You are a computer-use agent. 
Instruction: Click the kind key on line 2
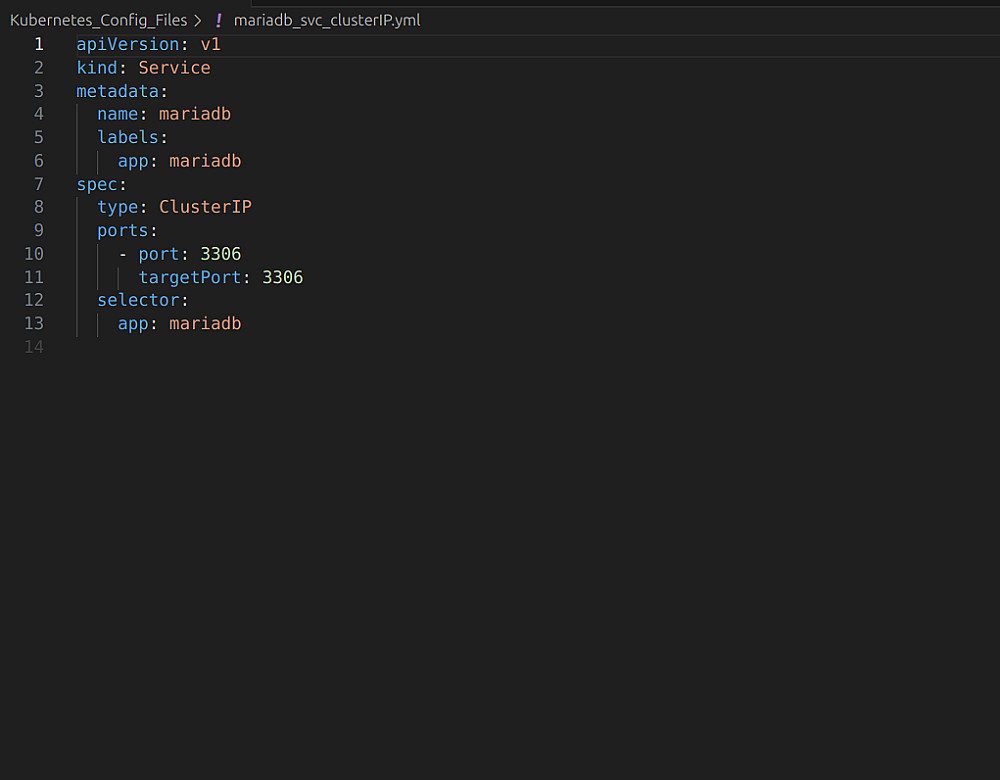(x=97, y=68)
